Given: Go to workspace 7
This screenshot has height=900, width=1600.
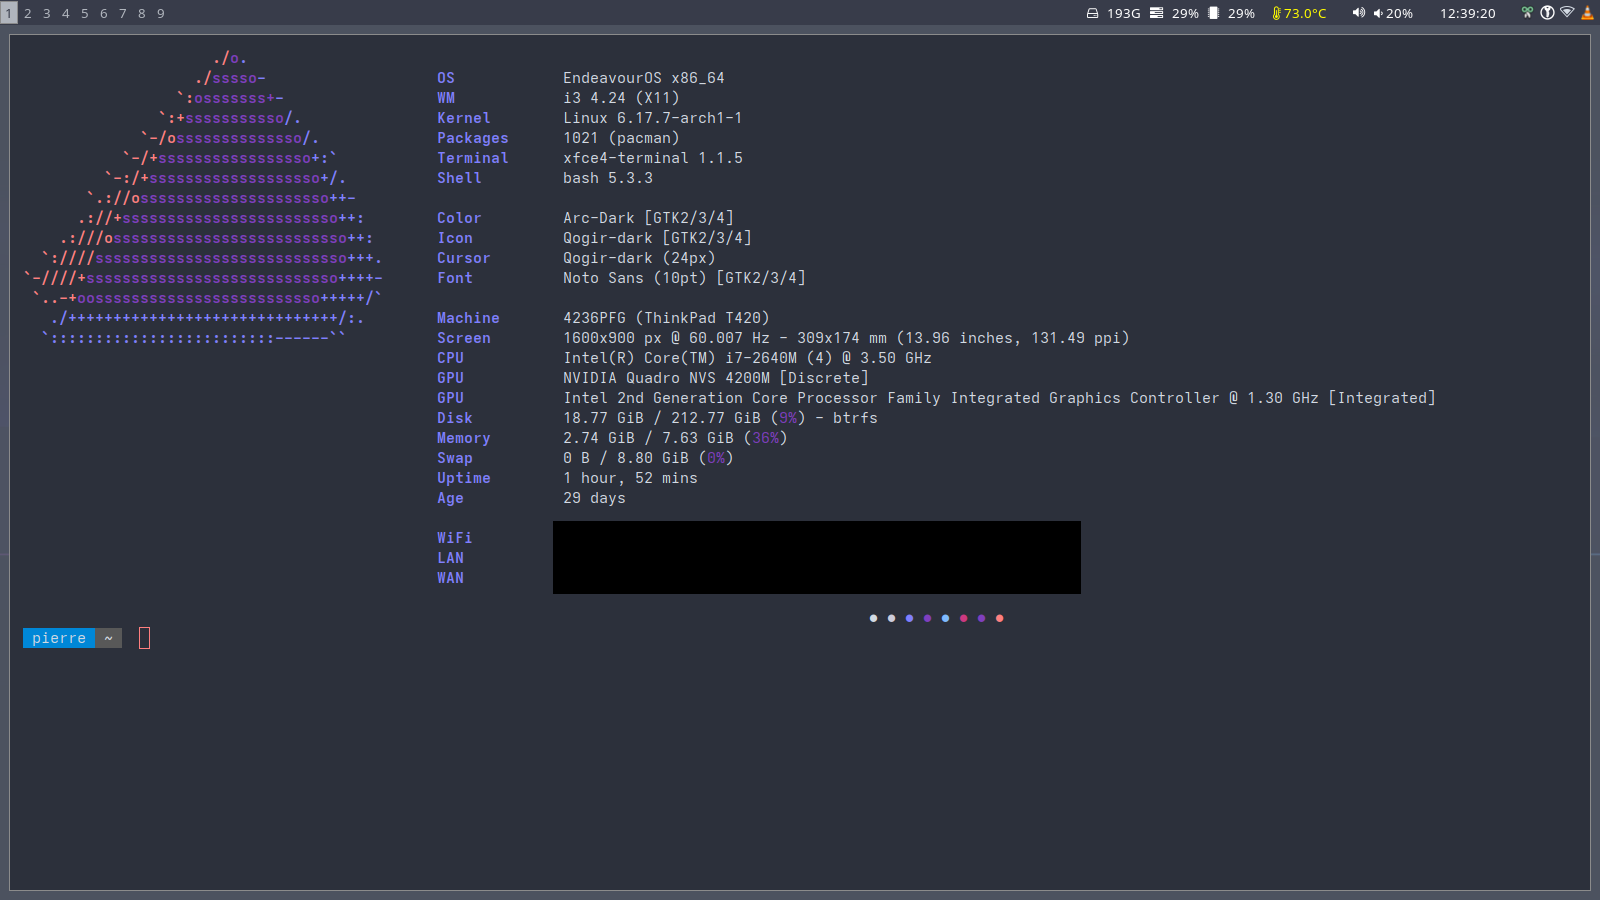Looking at the screenshot, I should [123, 13].
